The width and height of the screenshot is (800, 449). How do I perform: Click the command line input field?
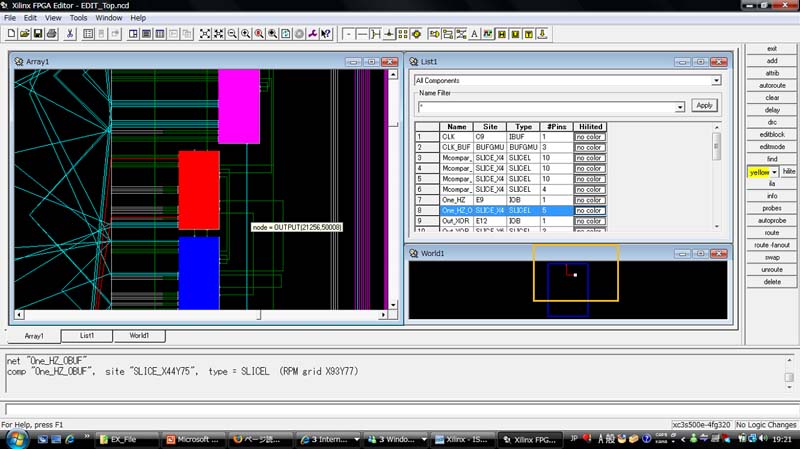(x=398, y=409)
